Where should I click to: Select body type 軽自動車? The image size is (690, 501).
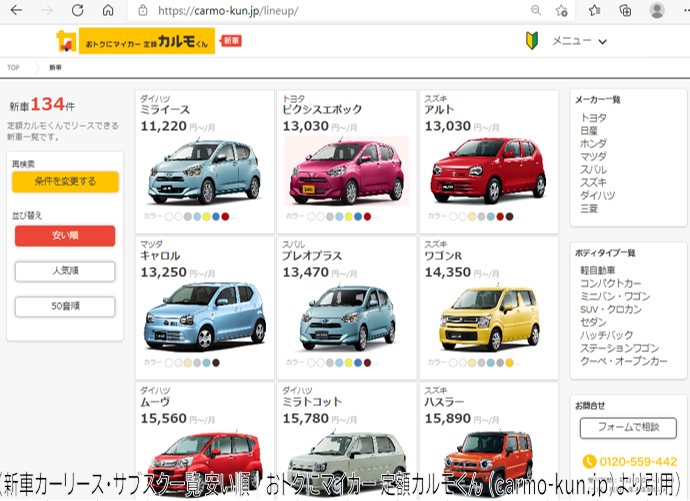(x=598, y=271)
